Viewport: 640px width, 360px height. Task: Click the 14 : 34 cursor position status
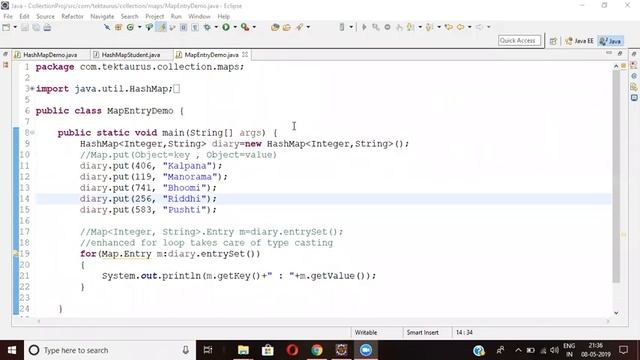(464, 332)
